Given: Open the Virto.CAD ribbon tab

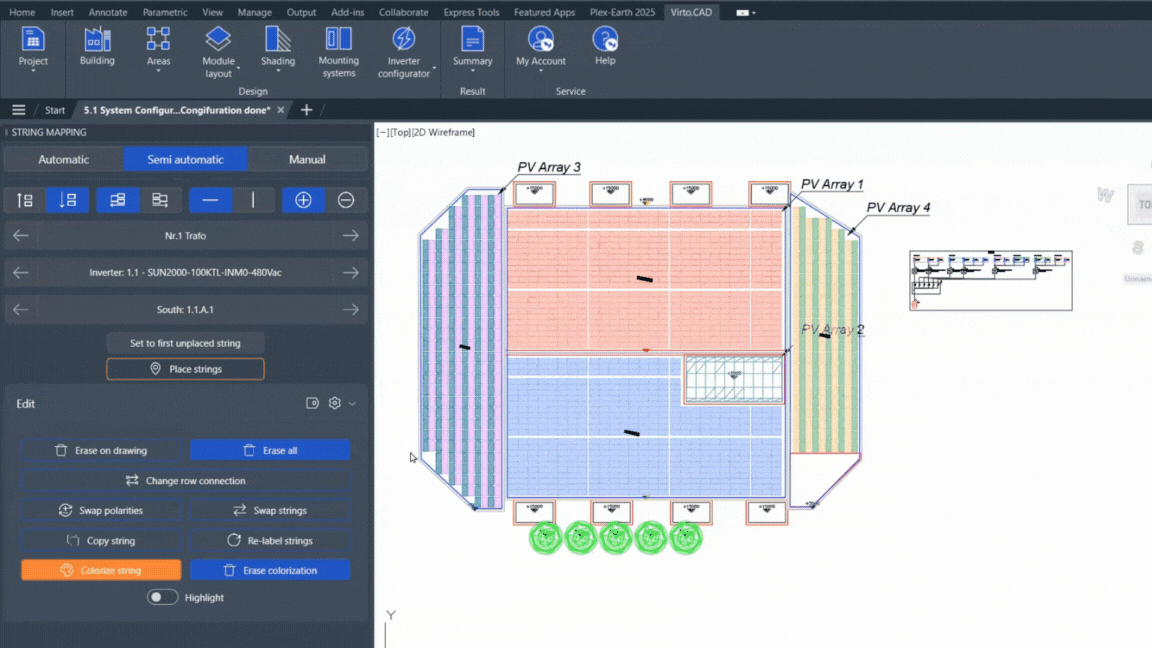Looking at the screenshot, I should [x=691, y=12].
